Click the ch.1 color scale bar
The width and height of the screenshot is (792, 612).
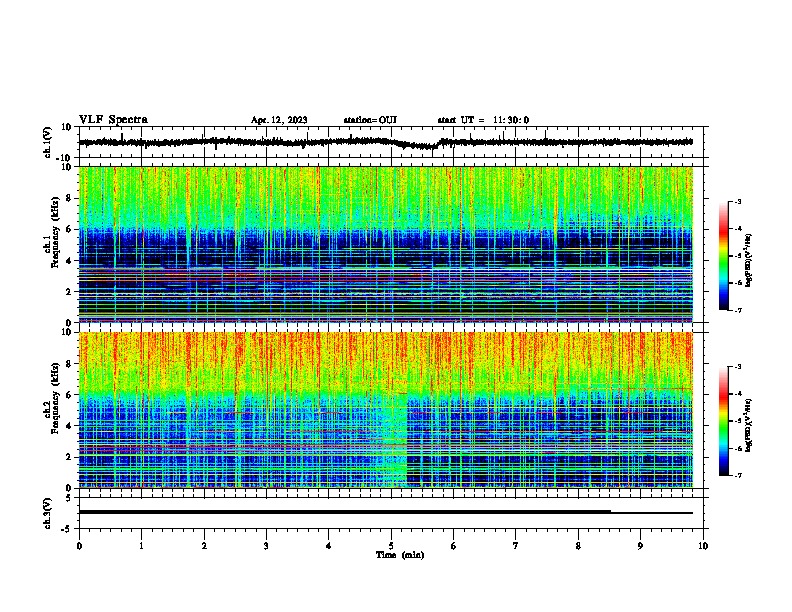coord(724,256)
